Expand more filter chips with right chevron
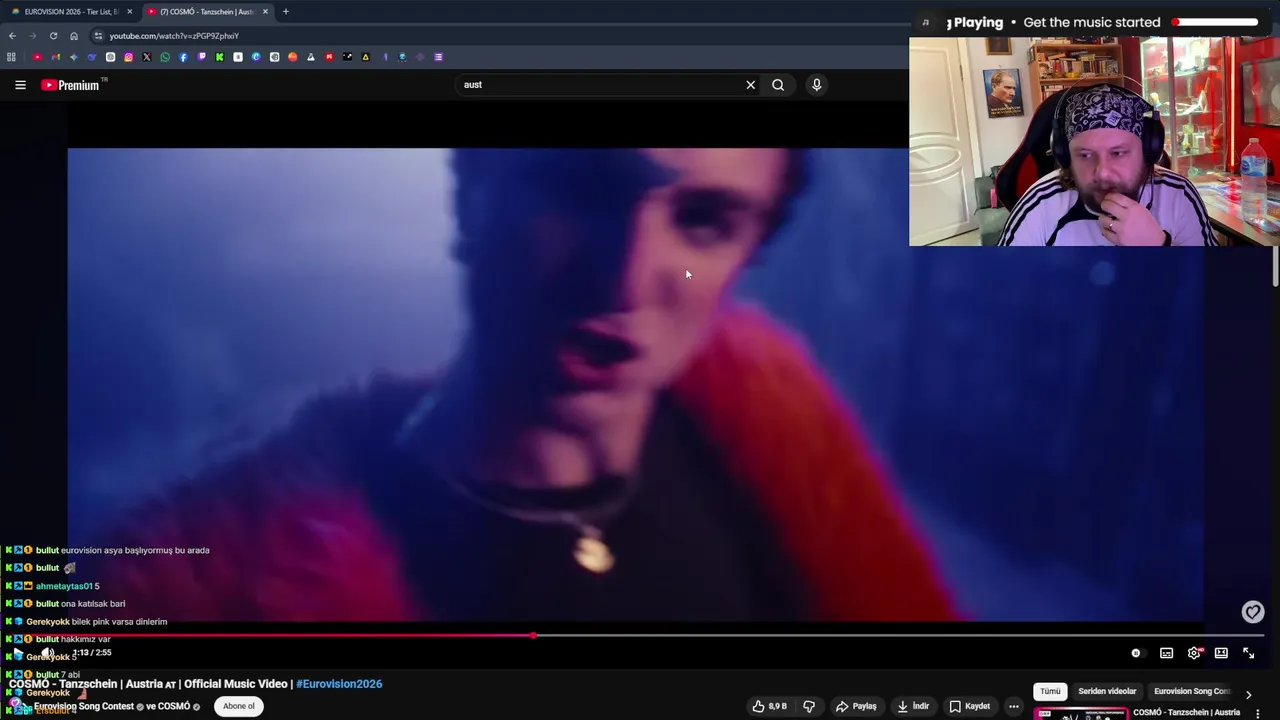The width and height of the screenshot is (1280, 720). click(1248, 694)
